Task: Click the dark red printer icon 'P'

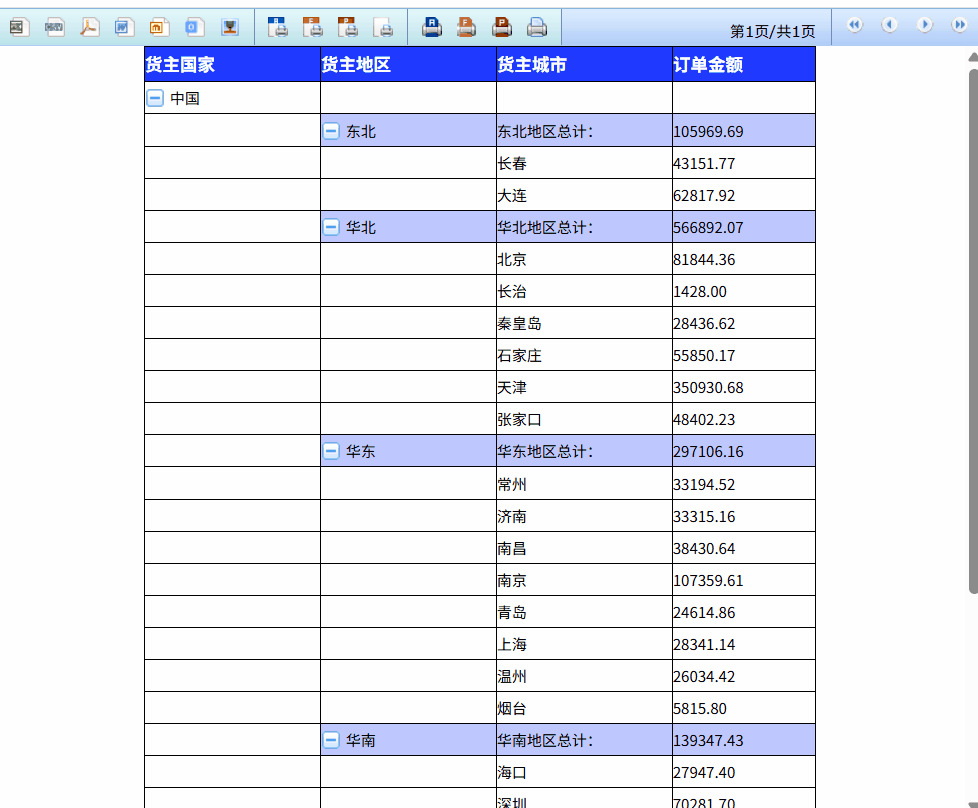Action: [x=501, y=27]
